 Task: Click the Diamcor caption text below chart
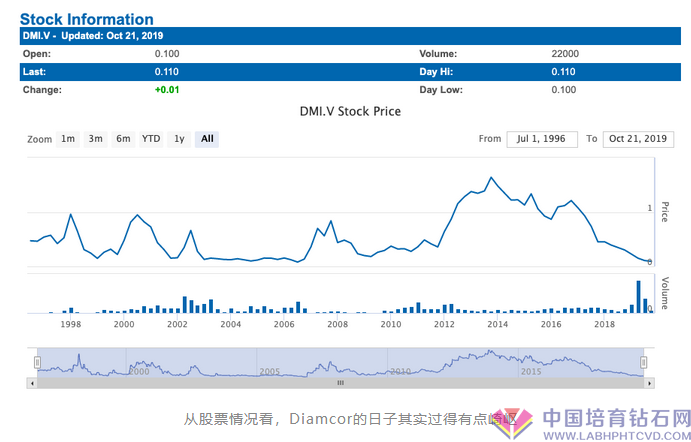point(350,419)
